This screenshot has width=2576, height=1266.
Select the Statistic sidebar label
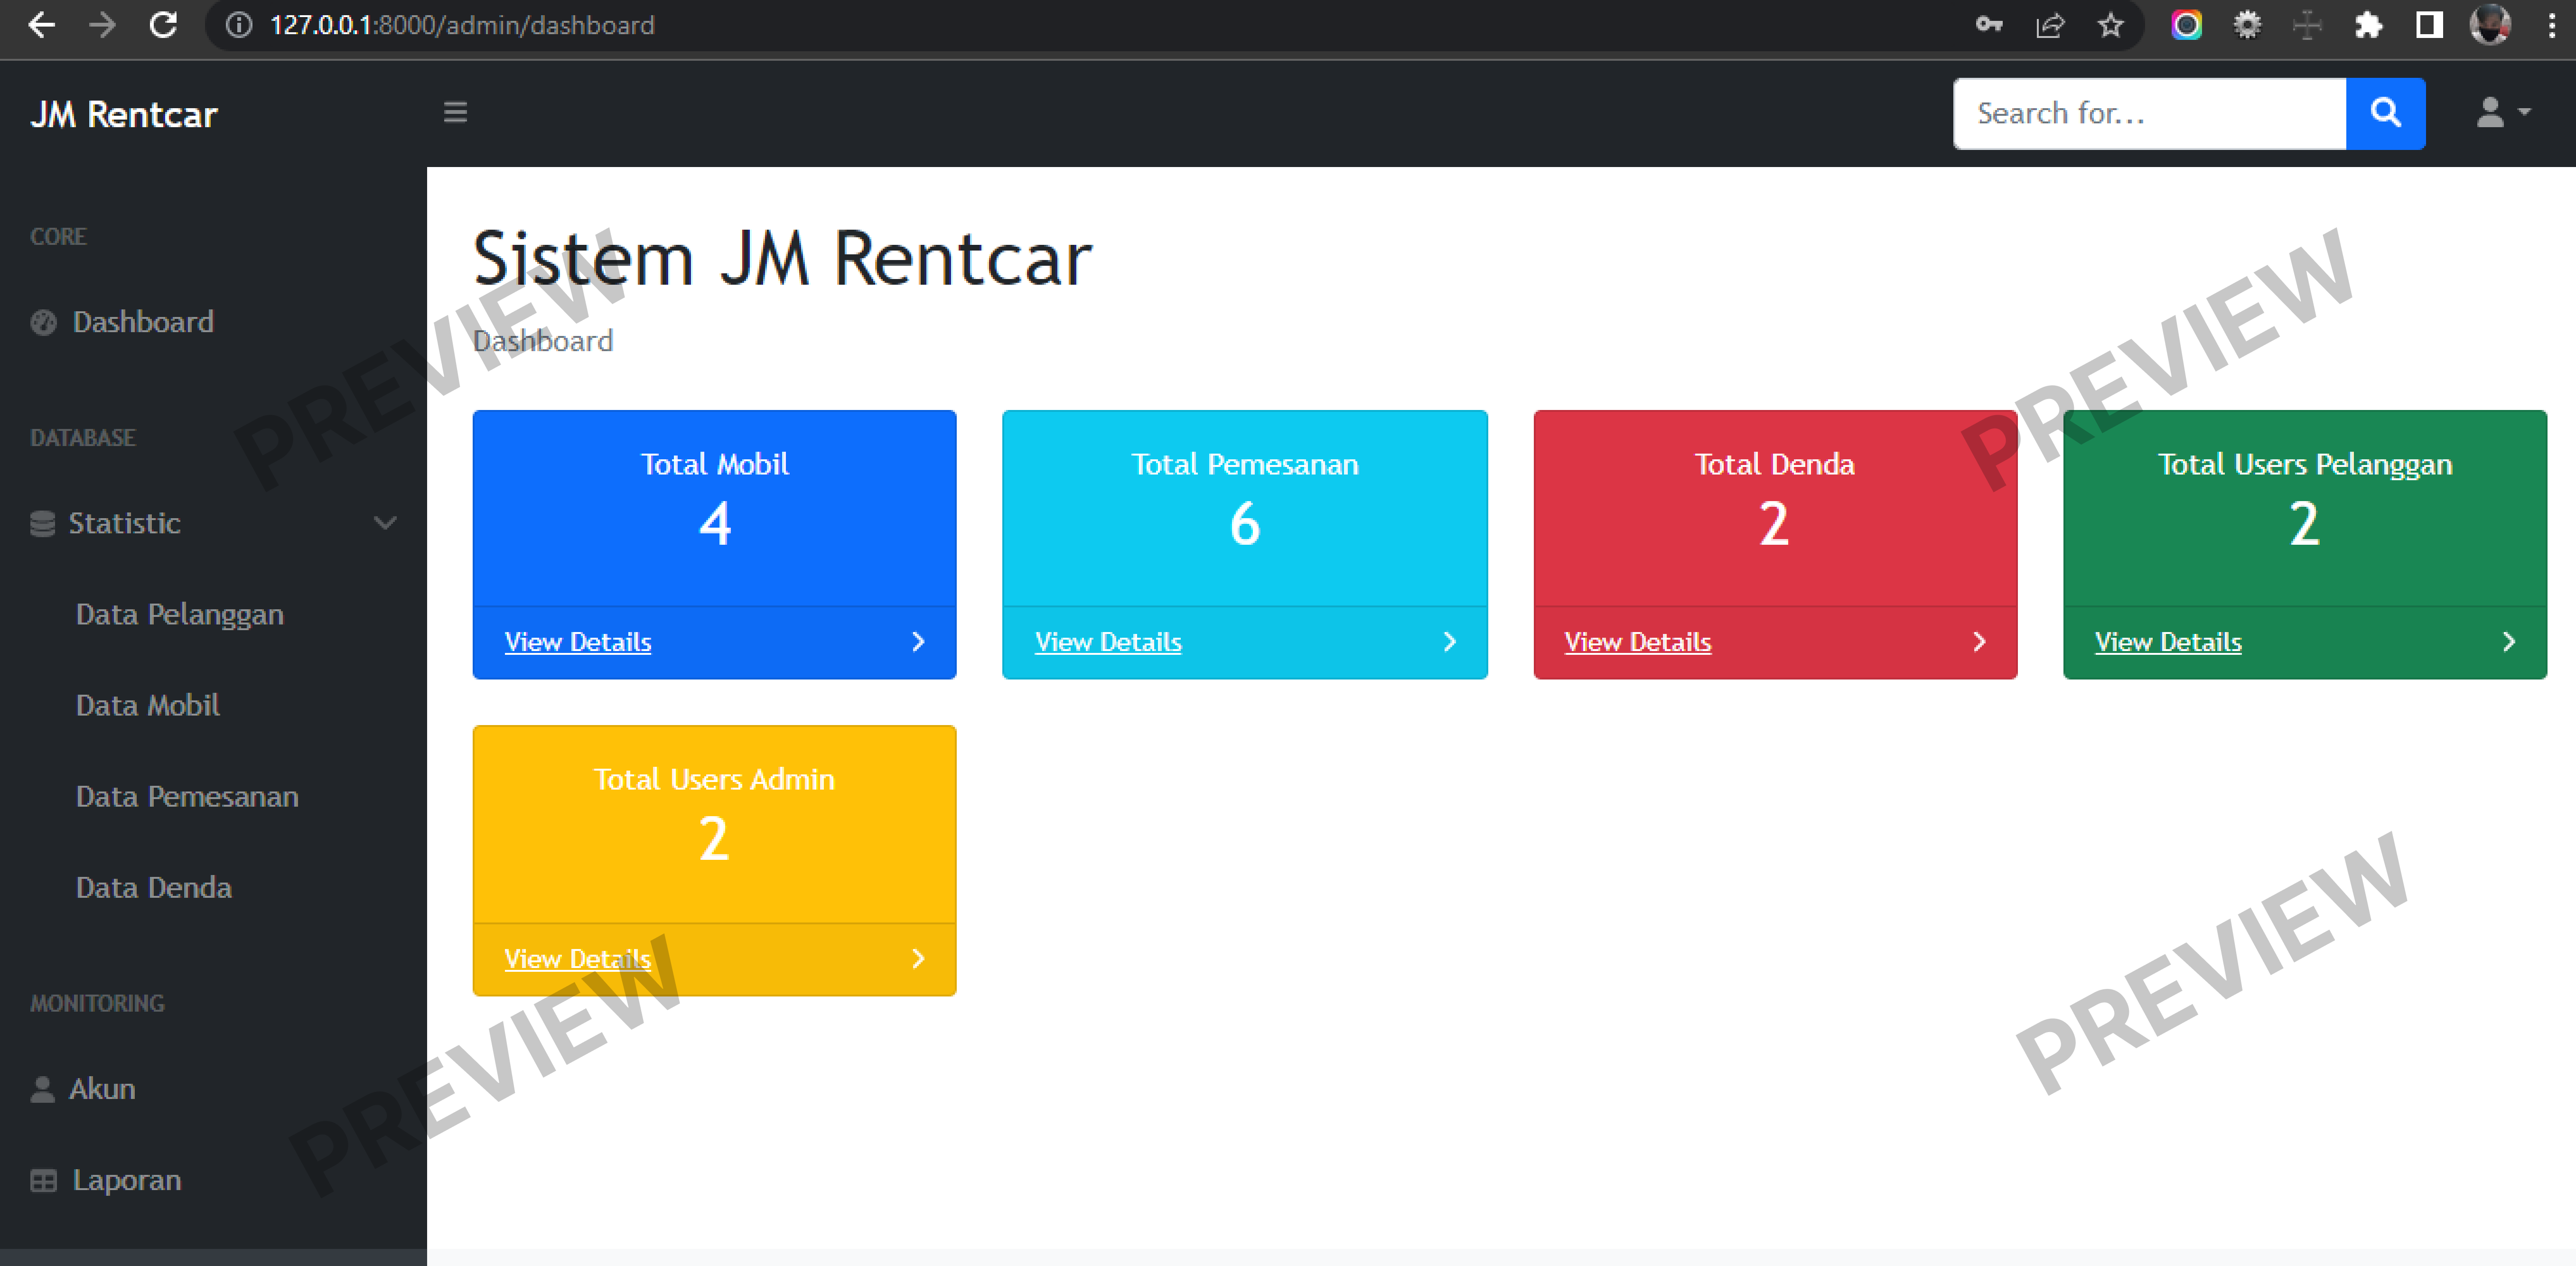click(124, 523)
